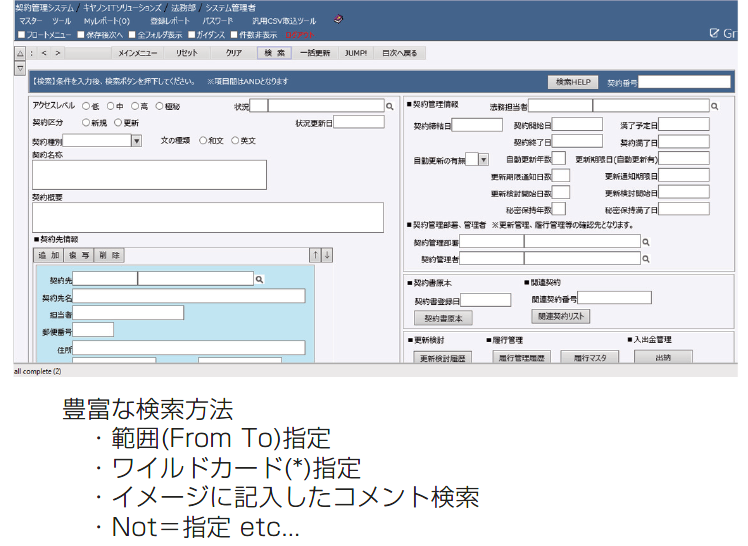Click the JUMP! button
The height and width of the screenshot is (546, 748).
356,53
